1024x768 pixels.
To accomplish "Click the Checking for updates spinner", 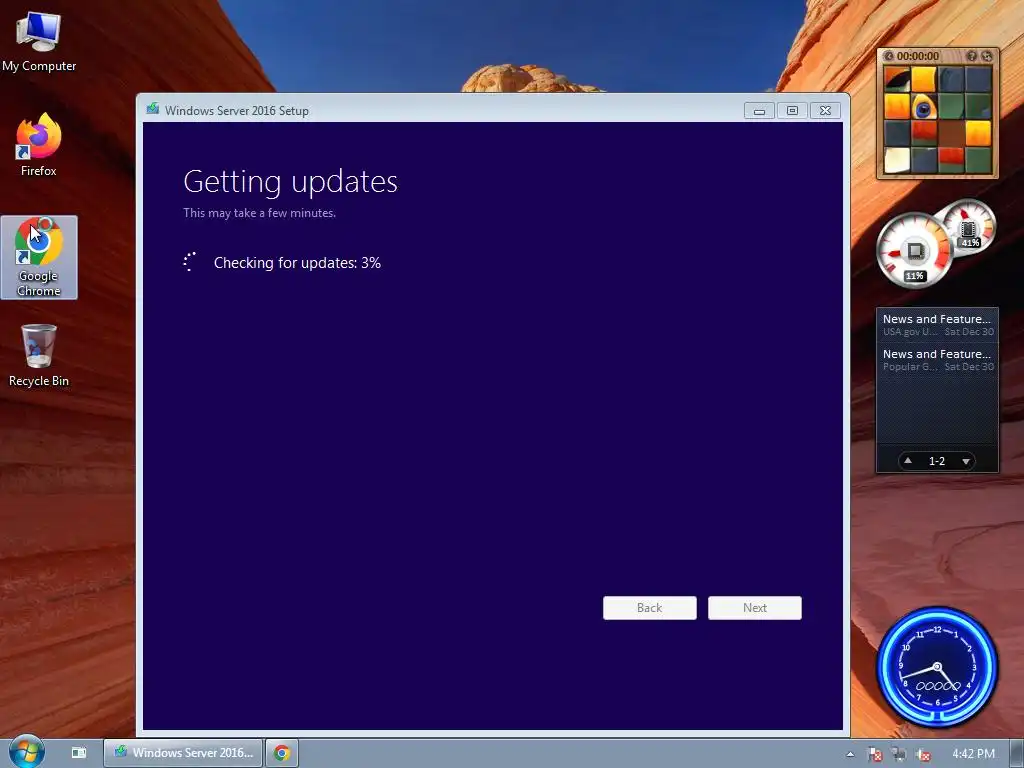I will [x=190, y=262].
